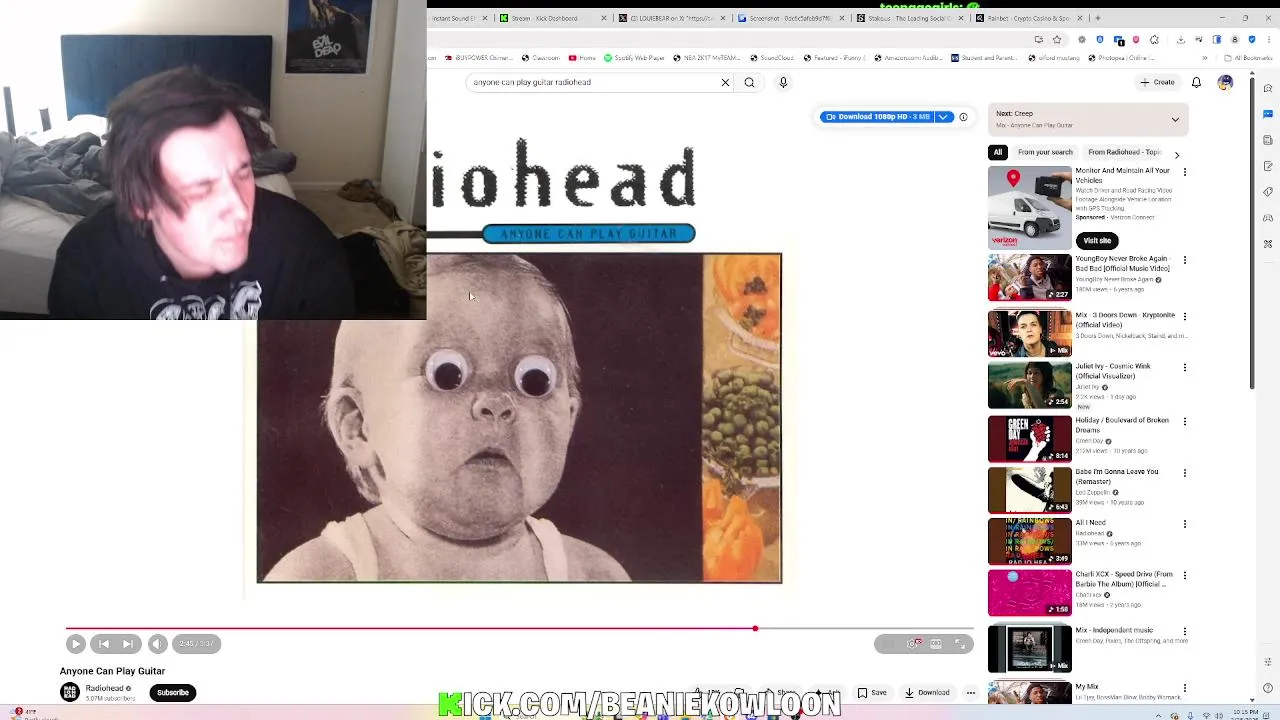This screenshot has height=720, width=1280.
Task: Bookmark this page star icon
Action: point(1057,39)
